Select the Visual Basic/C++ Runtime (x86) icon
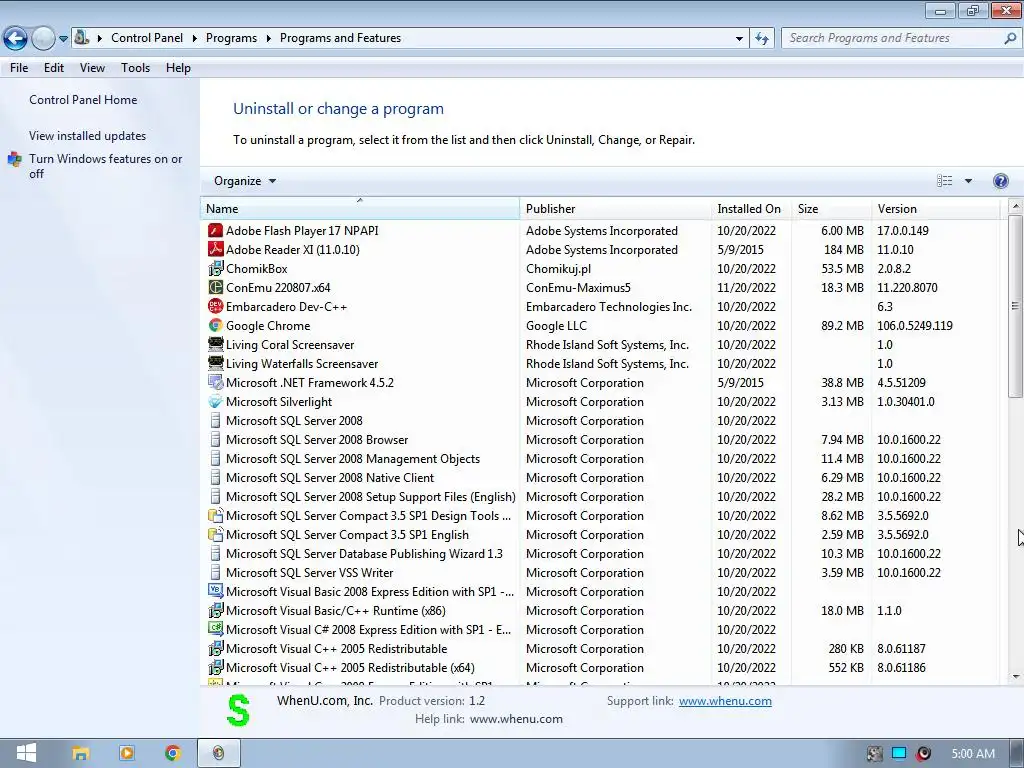The width and height of the screenshot is (1024, 768). pos(215,611)
